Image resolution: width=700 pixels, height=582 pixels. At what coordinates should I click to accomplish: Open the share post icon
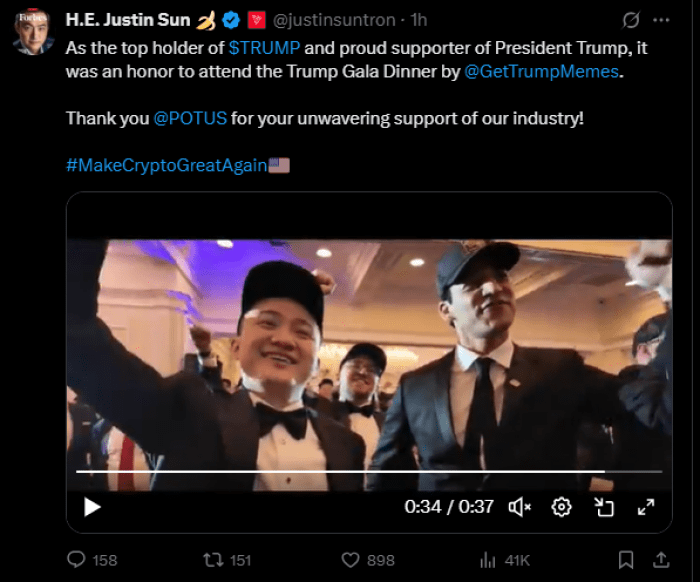[x=660, y=560]
